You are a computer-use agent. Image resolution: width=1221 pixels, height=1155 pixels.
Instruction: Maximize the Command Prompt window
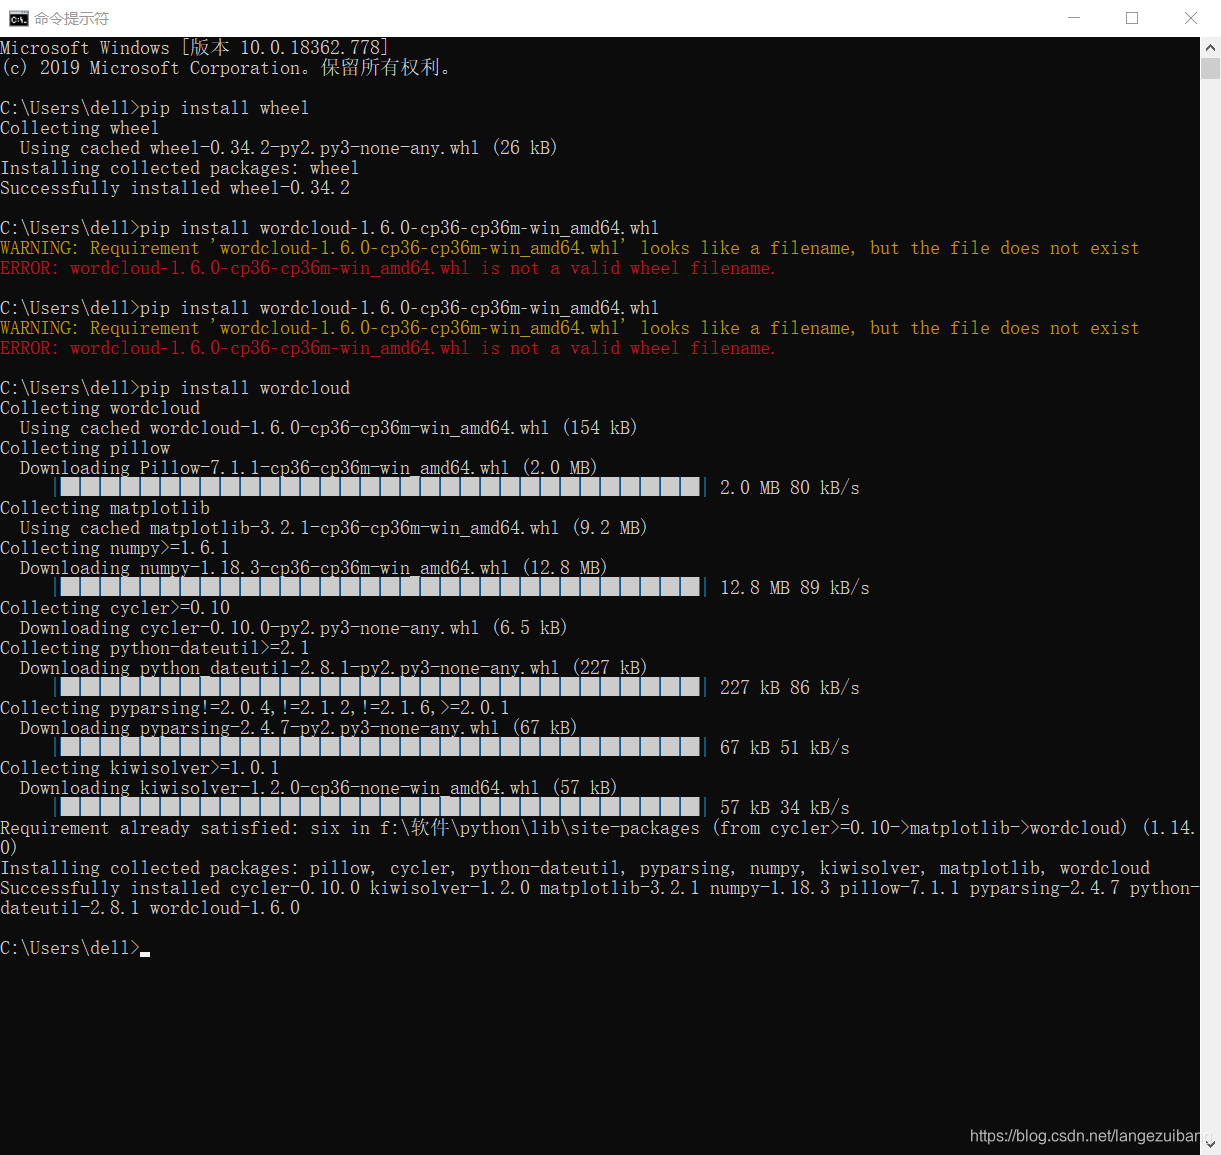pos(1132,18)
